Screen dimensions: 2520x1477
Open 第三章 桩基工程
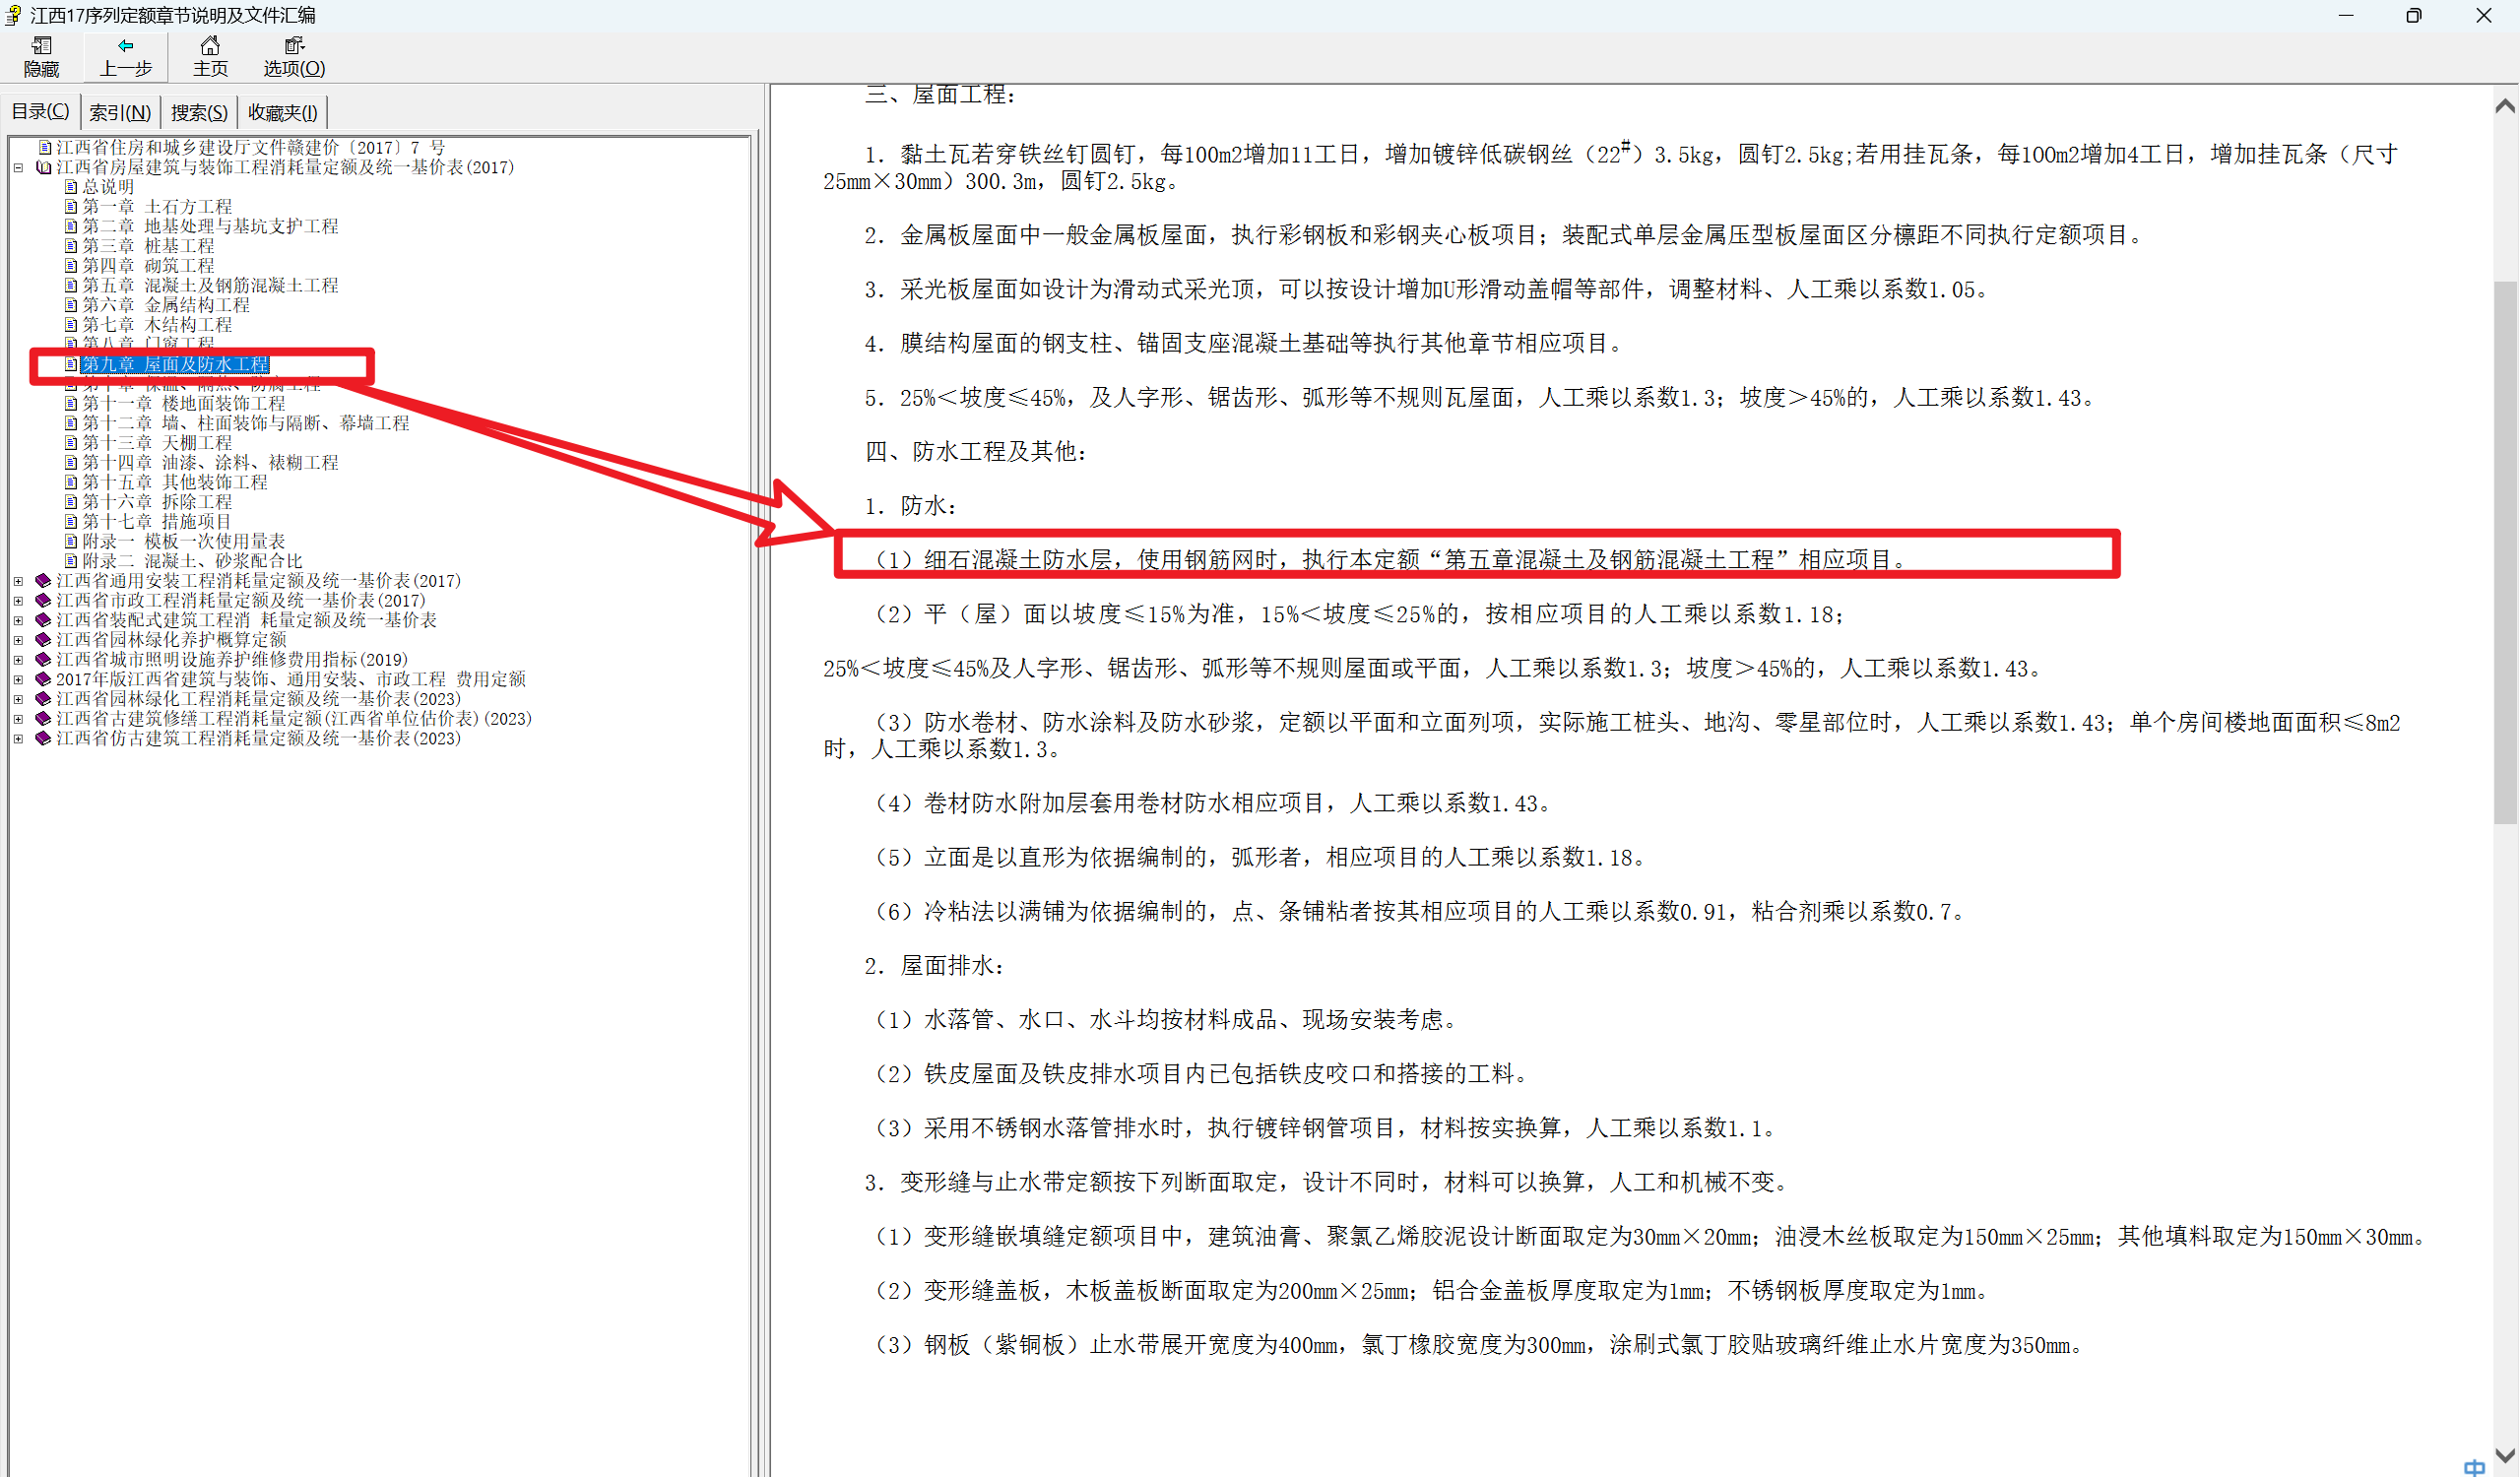[148, 246]
